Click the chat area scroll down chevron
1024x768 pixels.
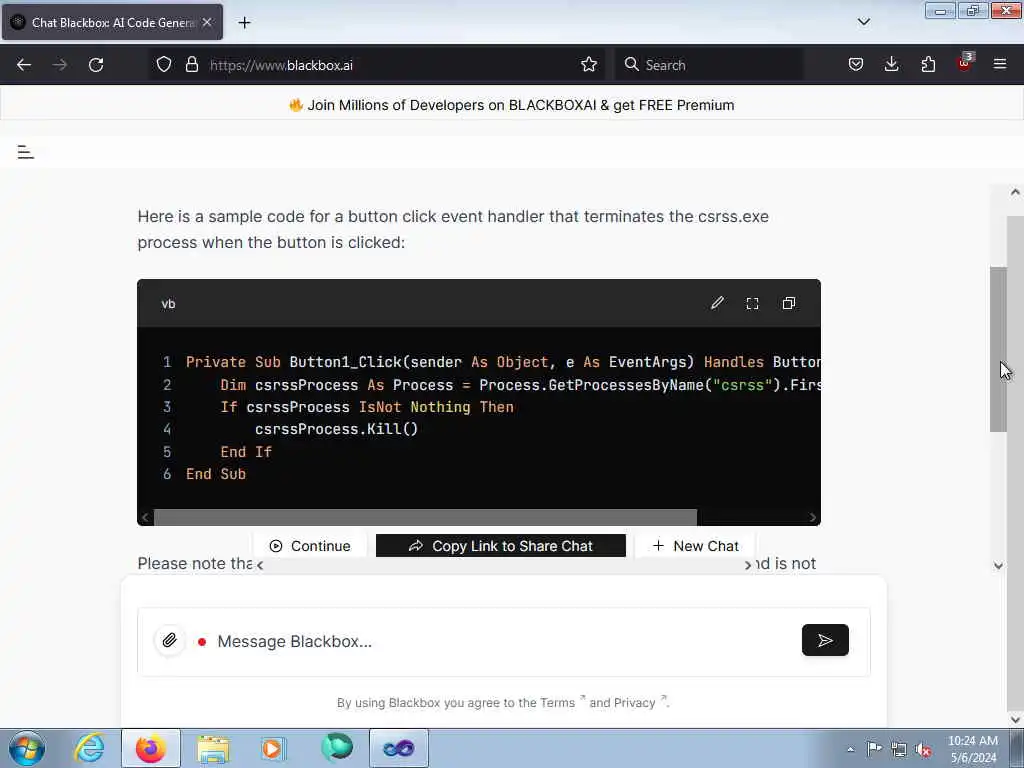tap(998, 566)
